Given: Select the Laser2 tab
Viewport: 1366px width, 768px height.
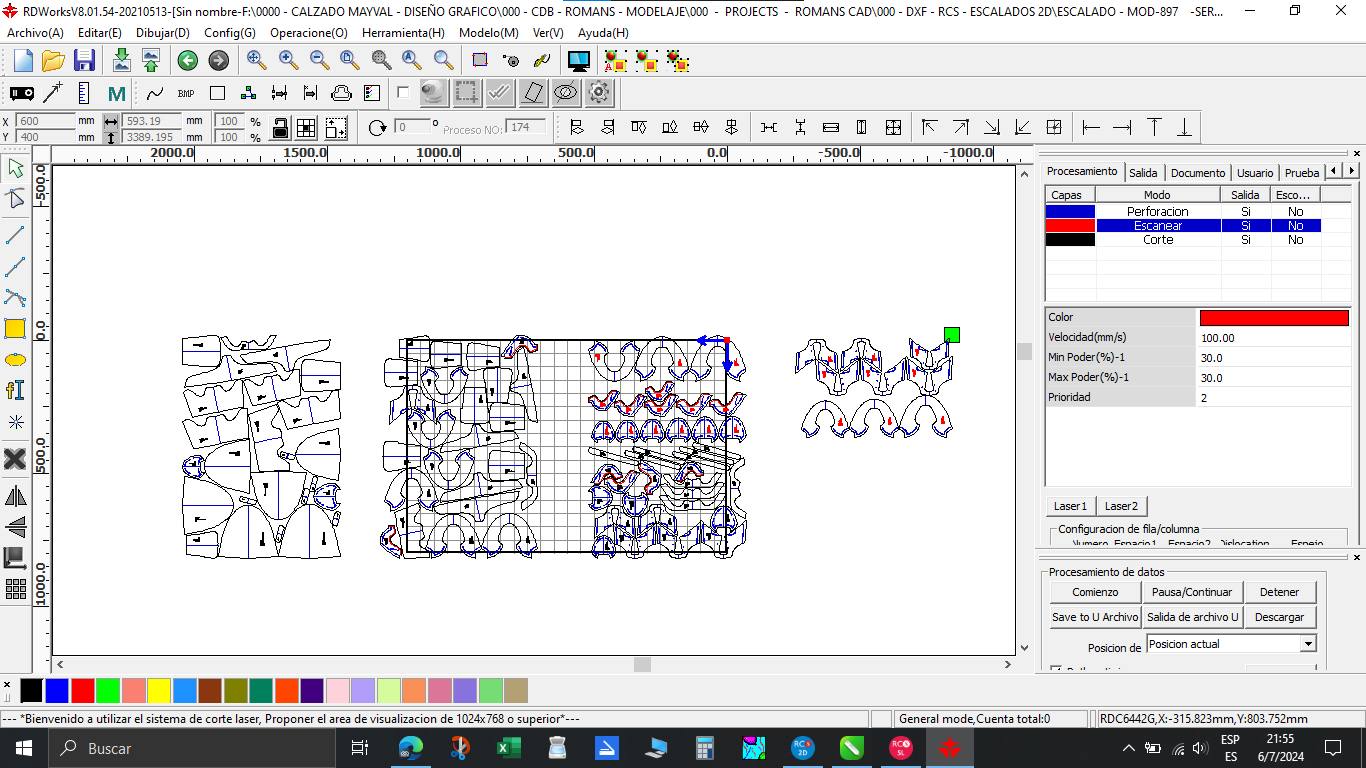Looking at the screenshot, I should (1121, 506).
